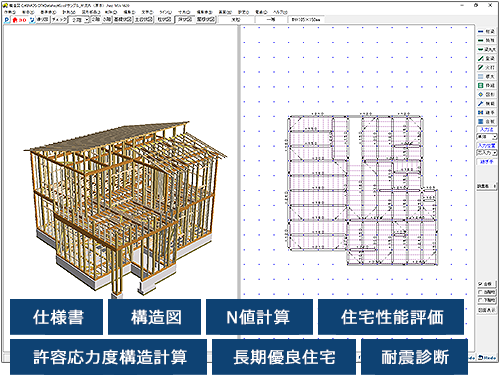500x380 pixels.
Task: Toggle the checked checkbox in lower right panel
Action: (480, 284)
